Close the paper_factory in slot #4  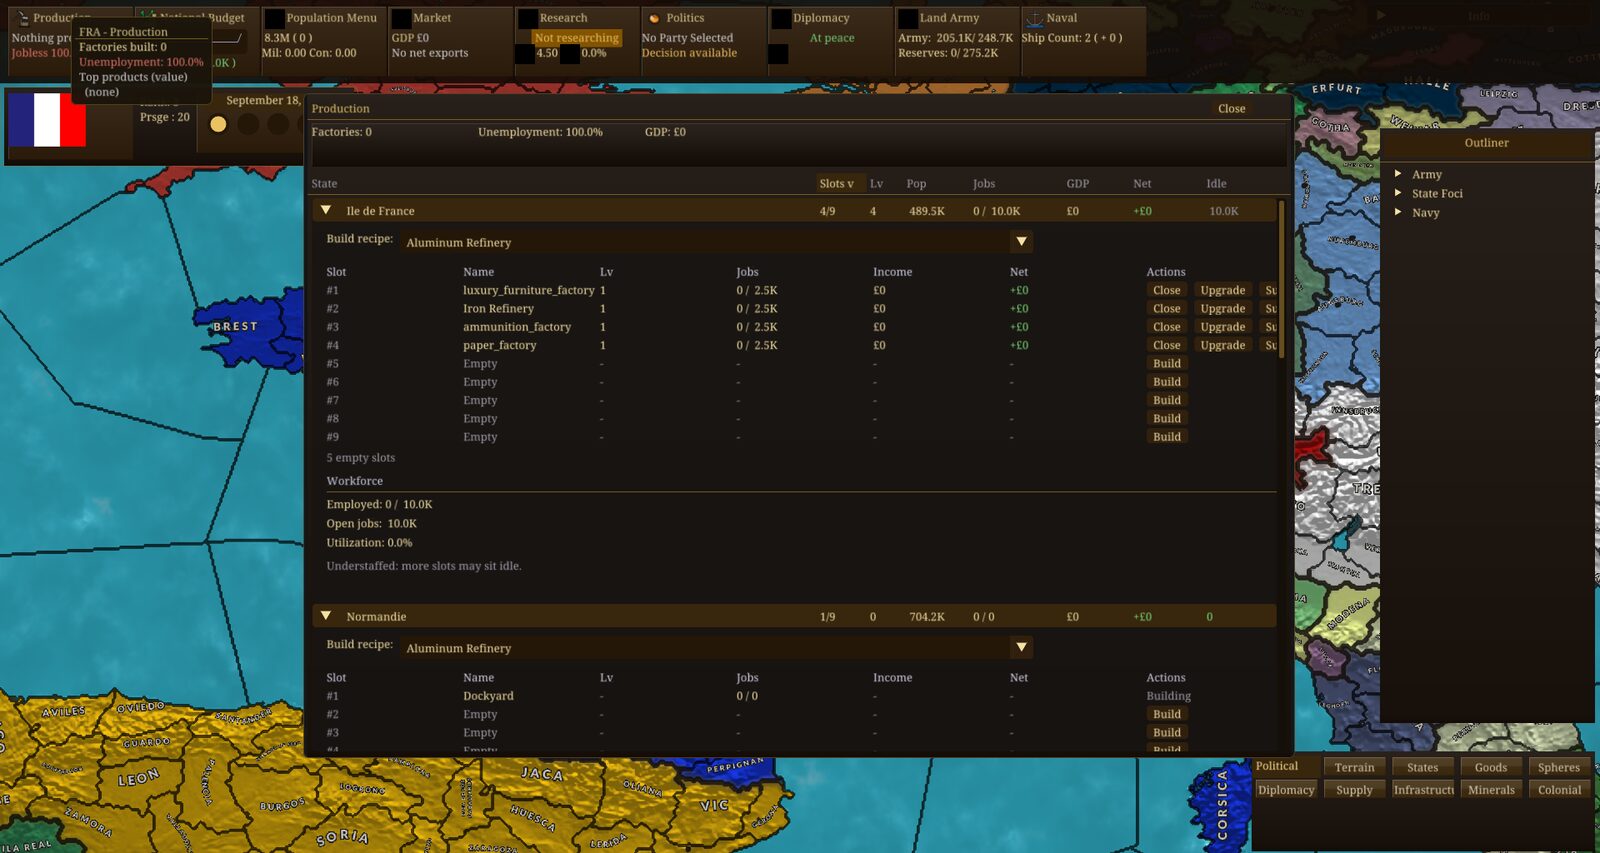pyautogui.click(x=1166, y=345)
